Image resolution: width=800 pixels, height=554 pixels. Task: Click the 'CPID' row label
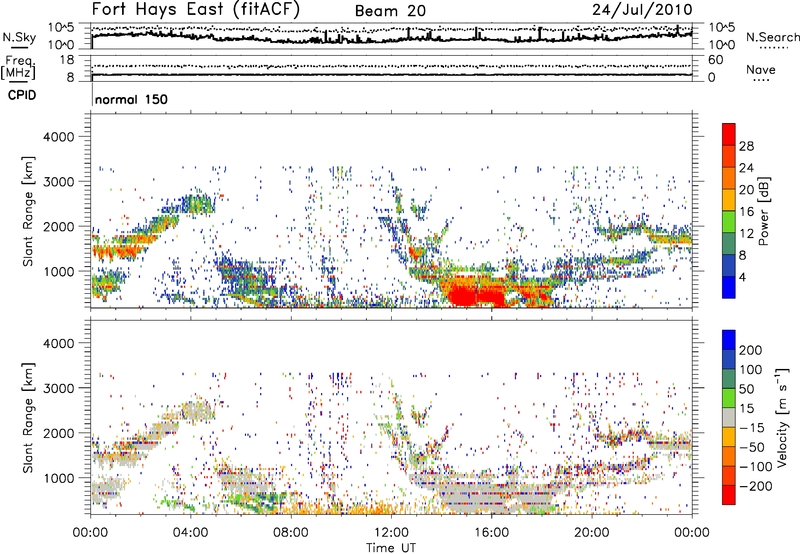[22, 95]
